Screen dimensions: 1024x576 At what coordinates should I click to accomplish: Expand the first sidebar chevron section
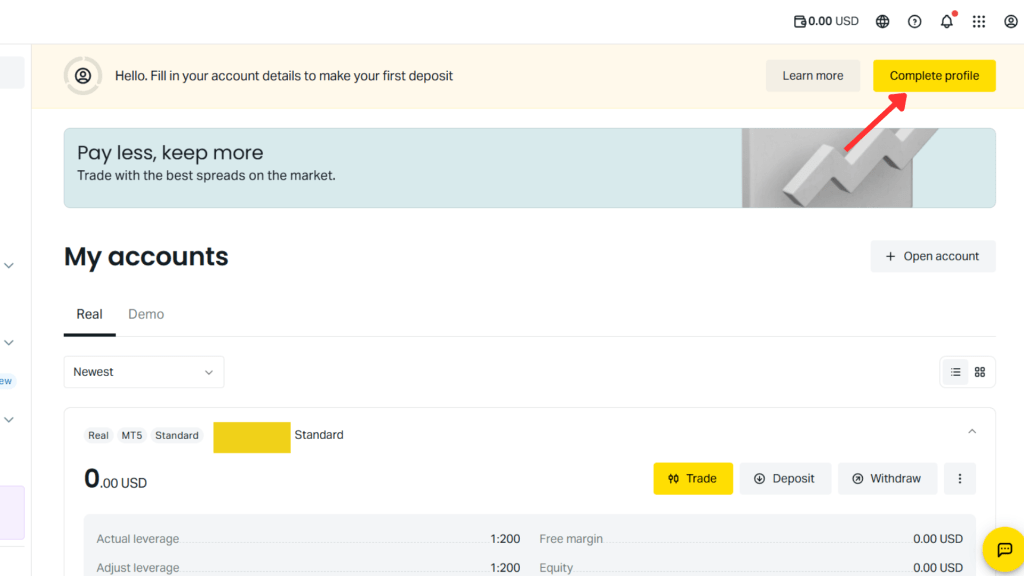click(9, 266)
